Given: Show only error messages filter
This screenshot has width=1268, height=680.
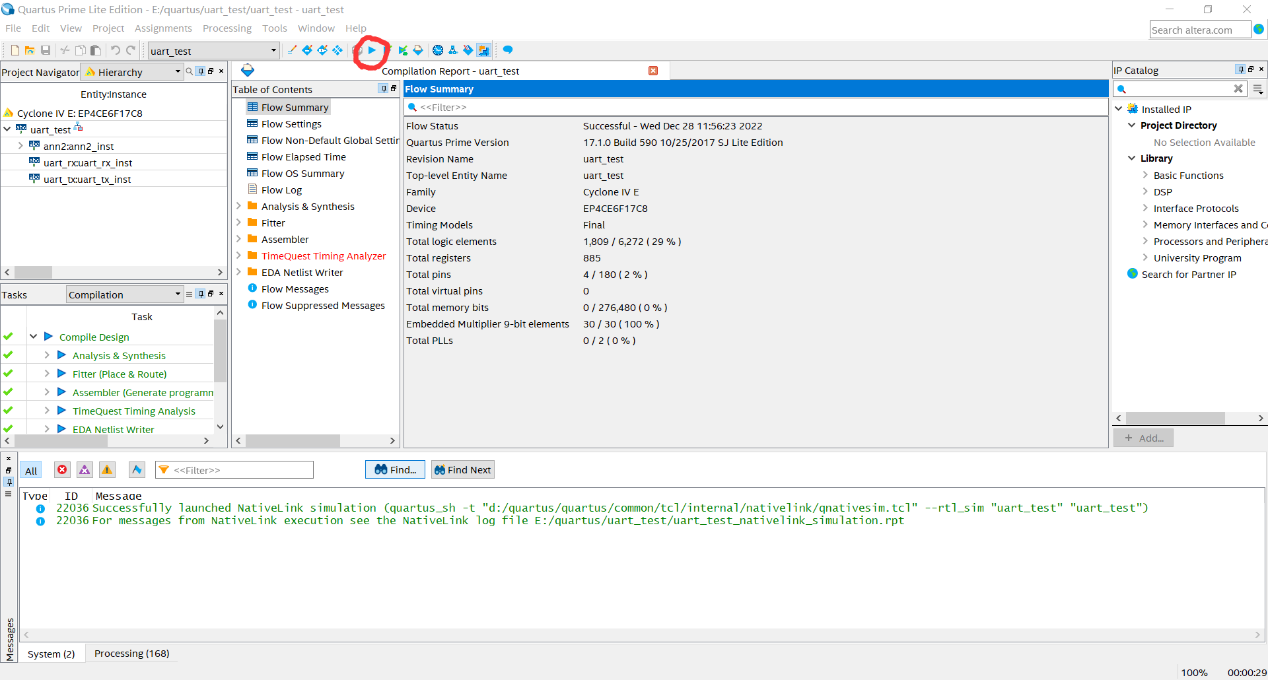Looking at the screenshot, I should [x=62, y=470].
